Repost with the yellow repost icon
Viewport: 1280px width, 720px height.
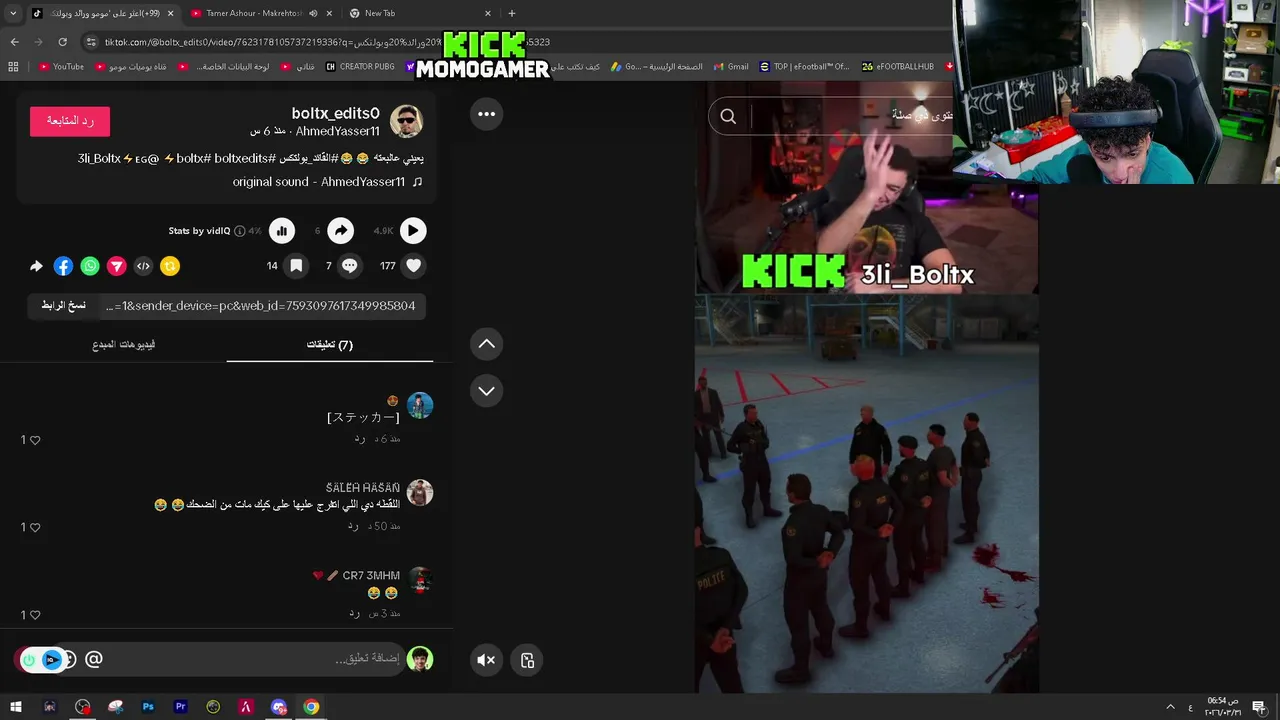tap(170, 266)
